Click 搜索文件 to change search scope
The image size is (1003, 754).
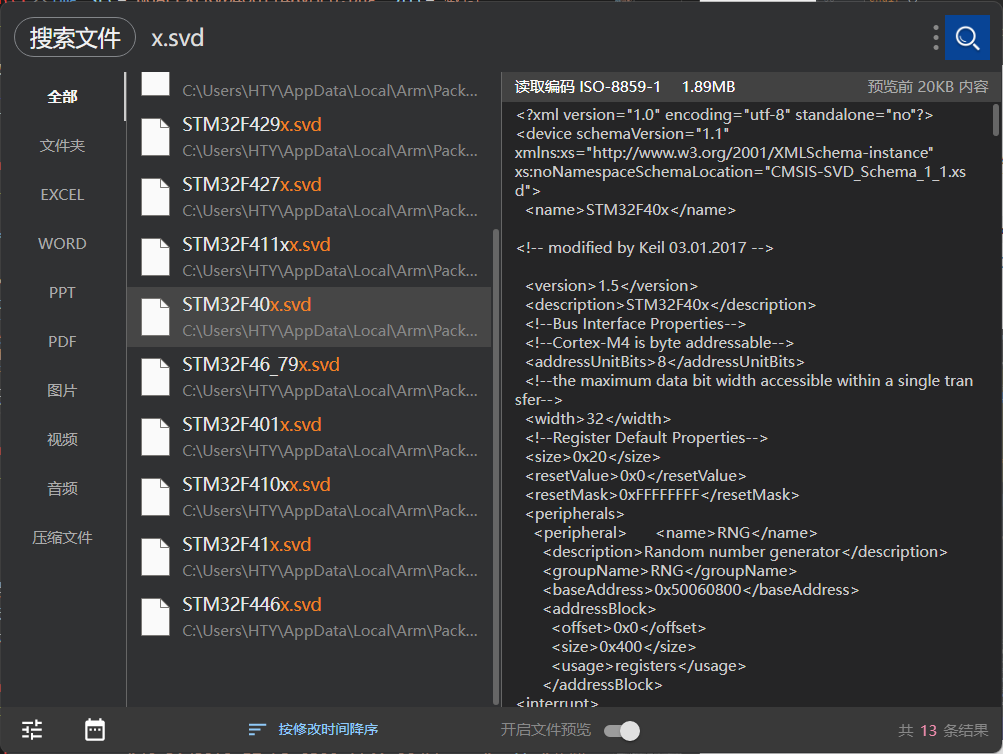[74, 38]
